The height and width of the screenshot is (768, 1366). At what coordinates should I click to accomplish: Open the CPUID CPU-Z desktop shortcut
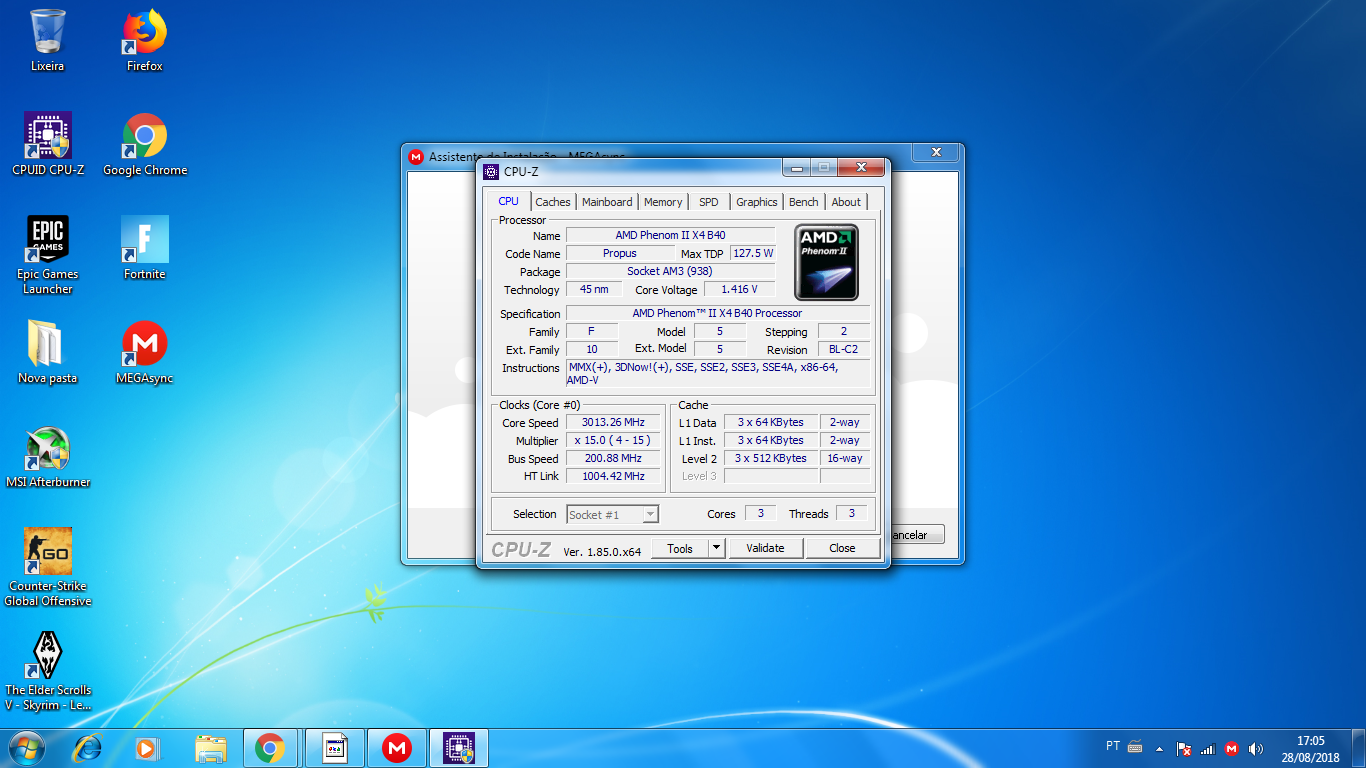(47, 145)
